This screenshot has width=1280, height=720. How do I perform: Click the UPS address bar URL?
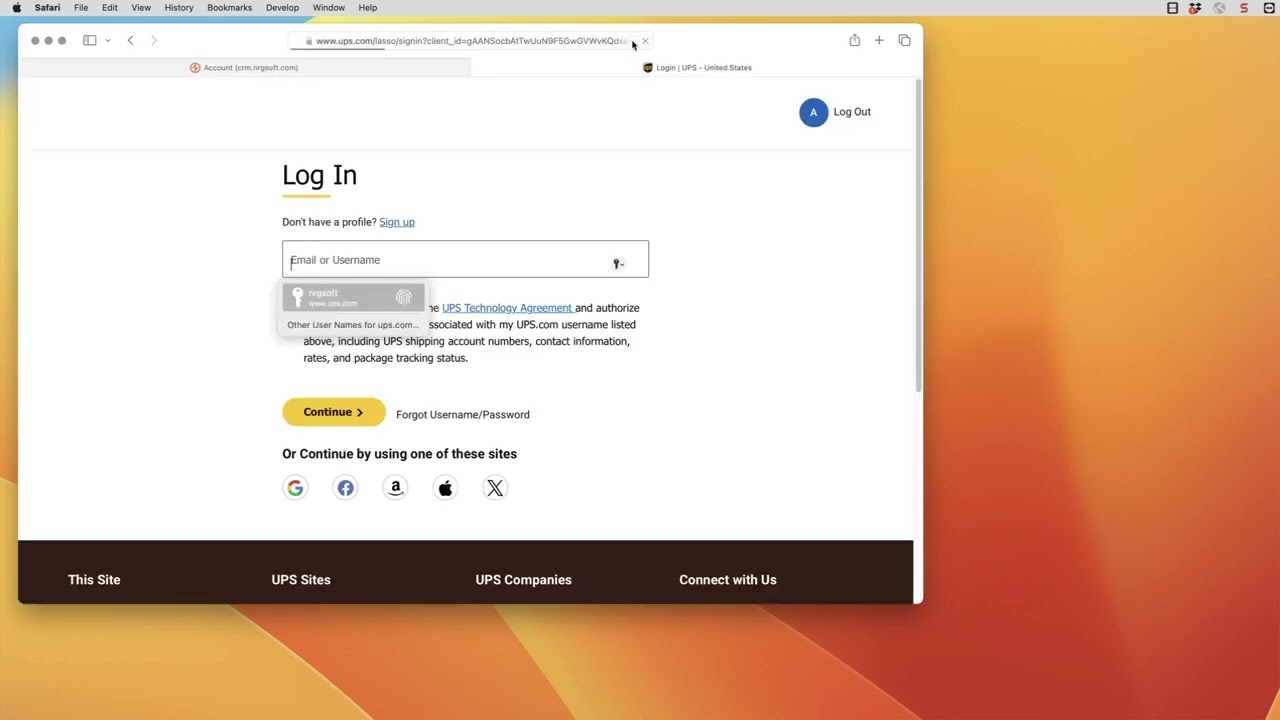coord(470,41)
